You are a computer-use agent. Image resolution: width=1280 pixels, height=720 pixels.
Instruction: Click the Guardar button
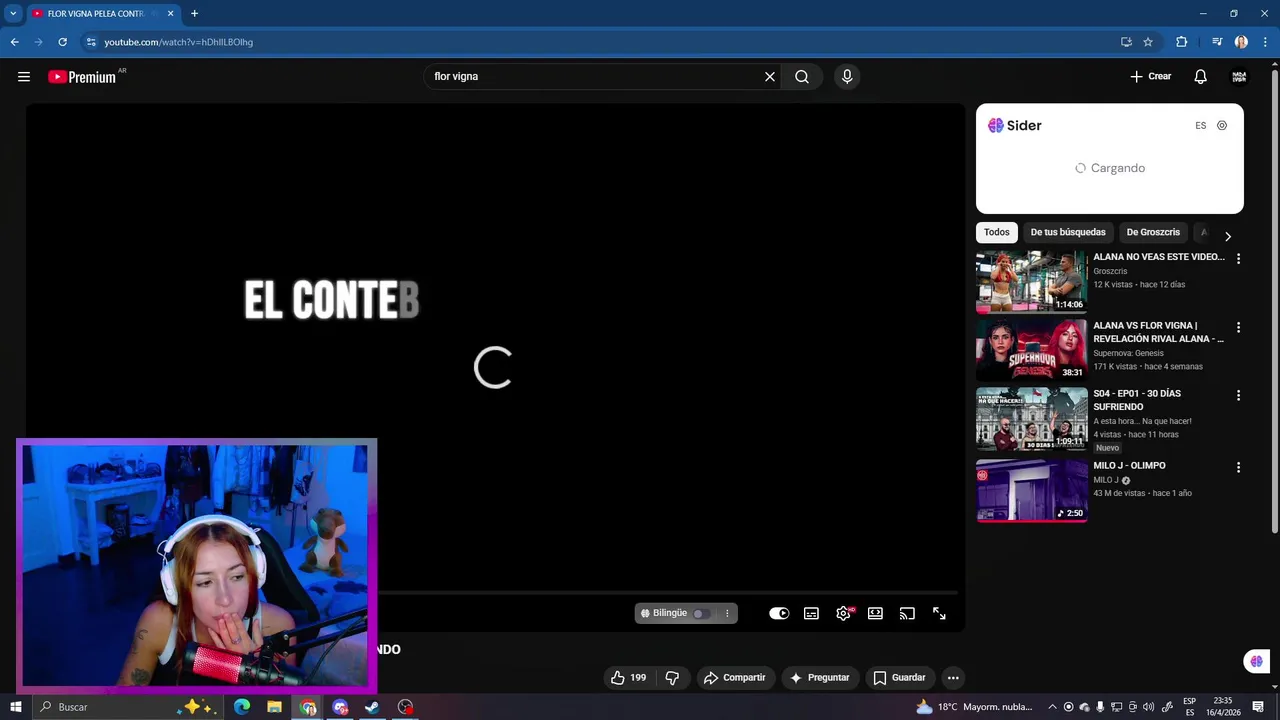[899, 678]
